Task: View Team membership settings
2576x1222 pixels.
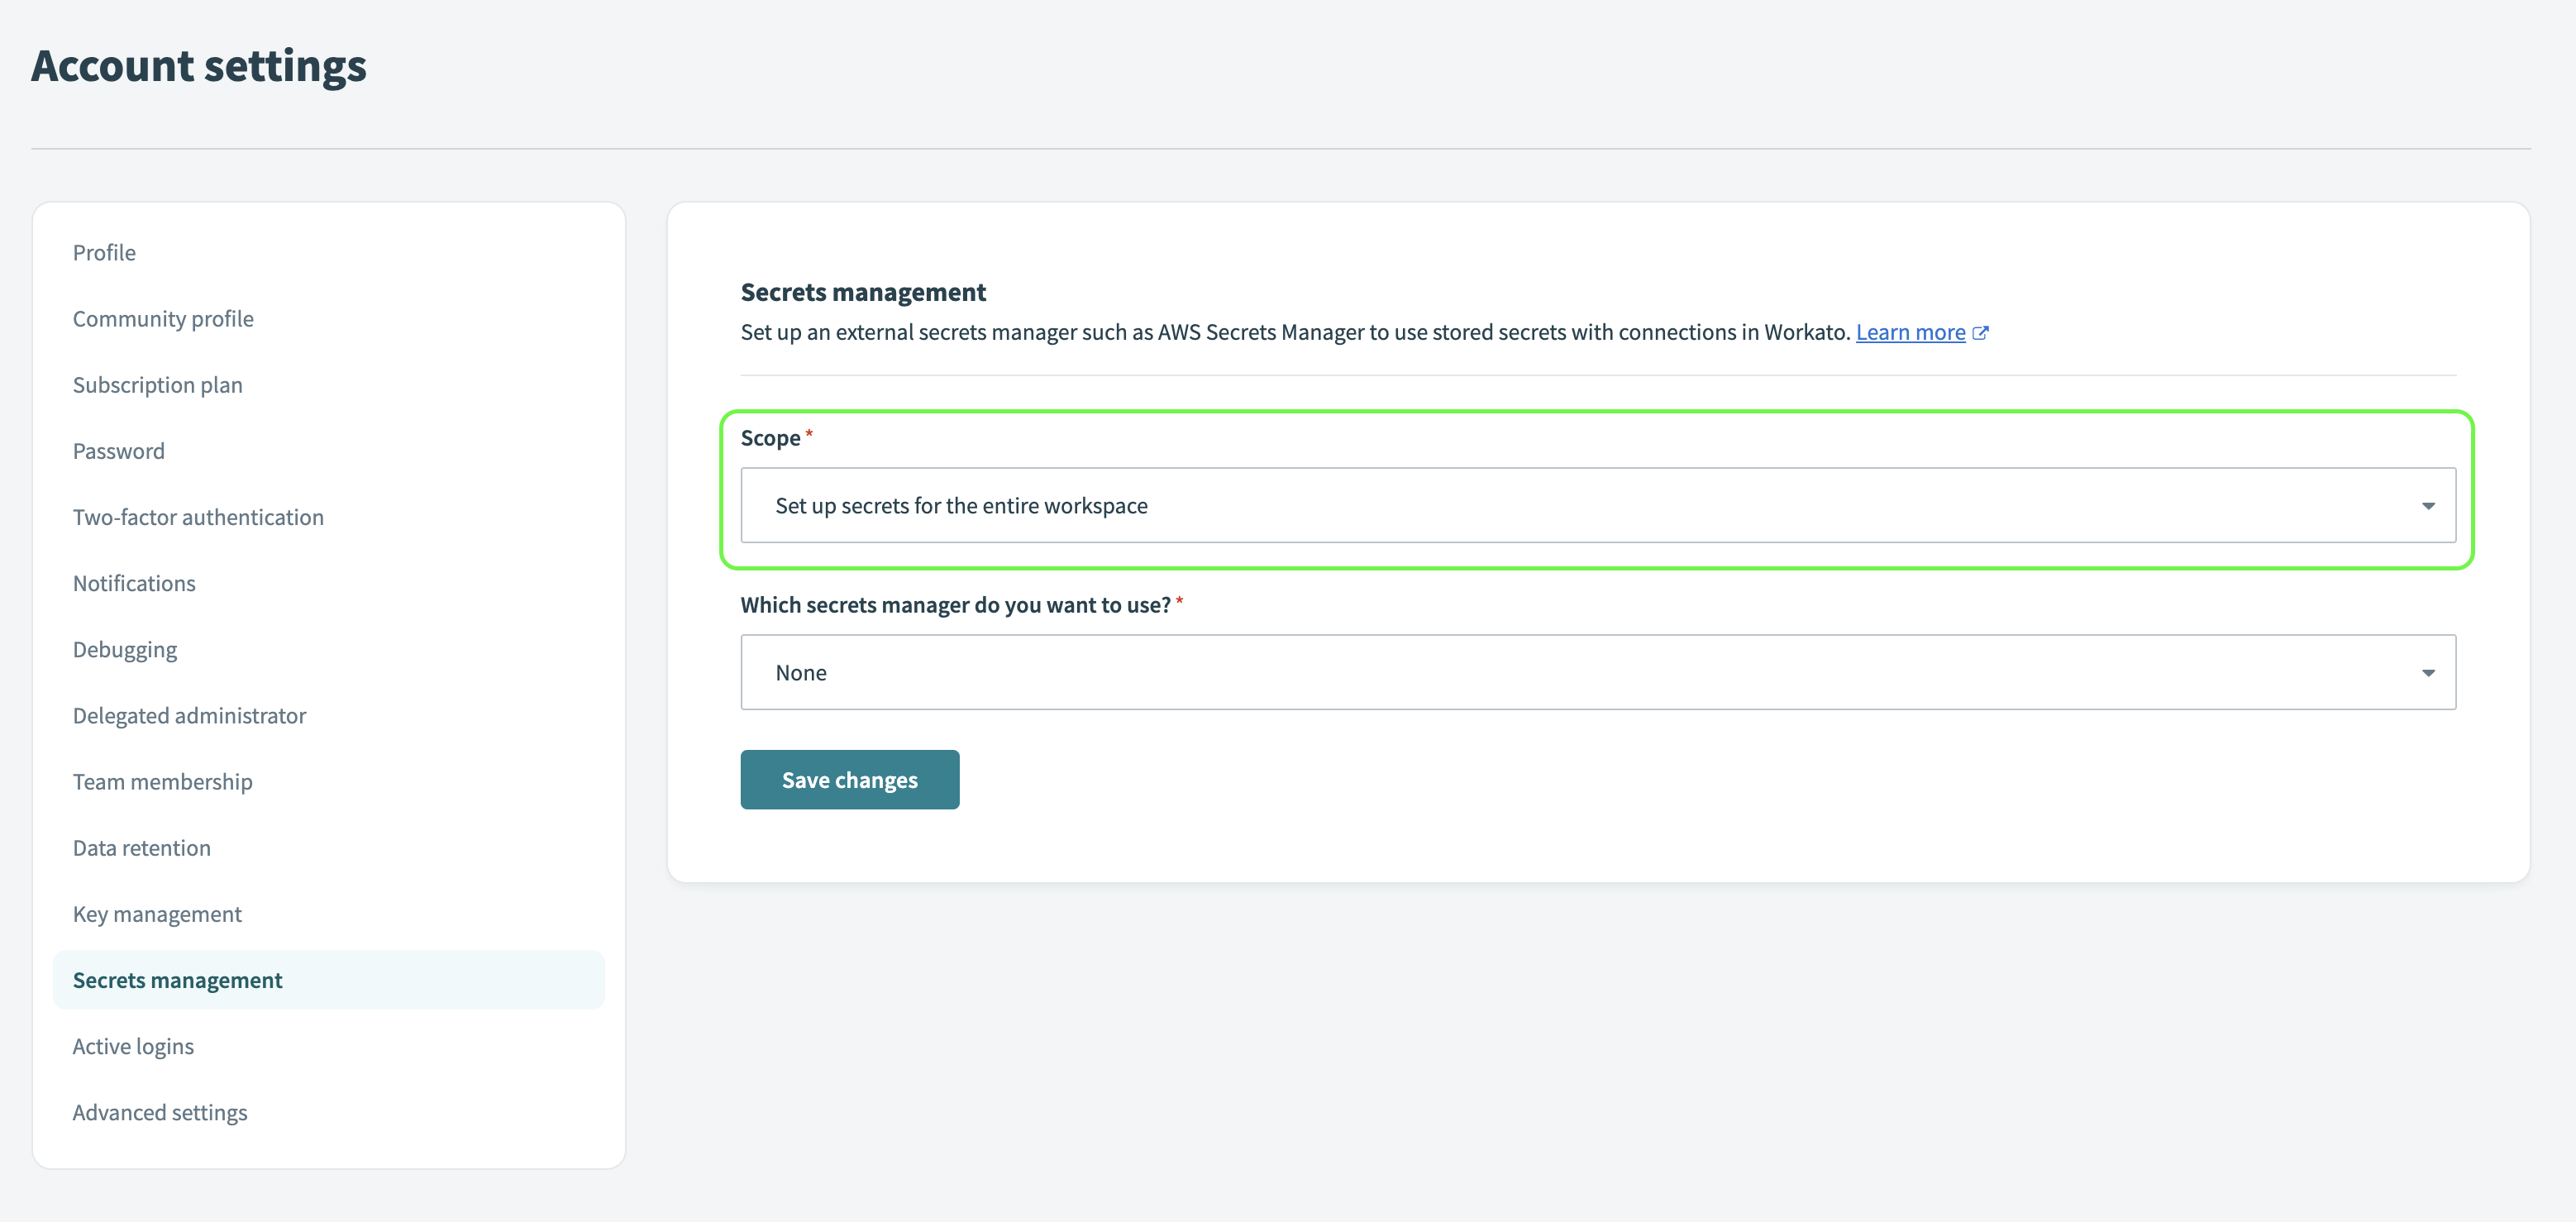Action: (162, 781)
